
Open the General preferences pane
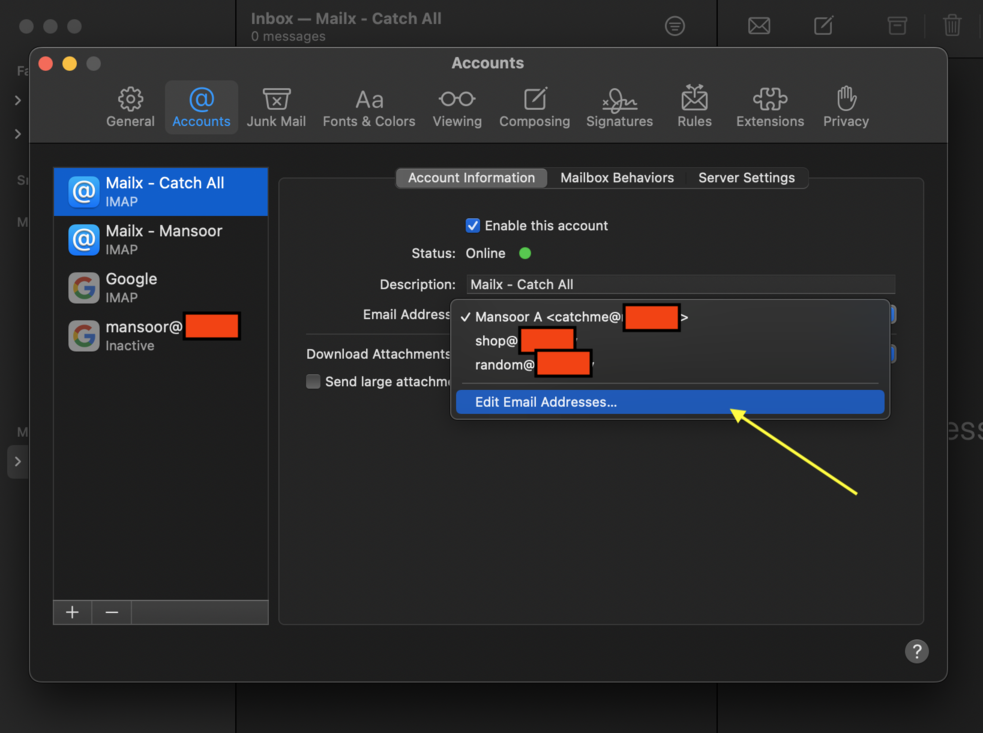pyautogui.click(x=130, y=107)
